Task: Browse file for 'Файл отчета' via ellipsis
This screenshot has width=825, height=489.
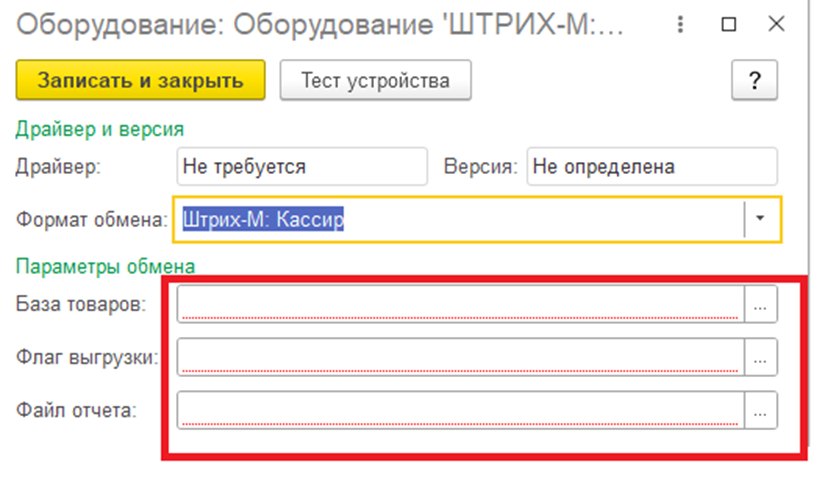Action: pos(760,410)
